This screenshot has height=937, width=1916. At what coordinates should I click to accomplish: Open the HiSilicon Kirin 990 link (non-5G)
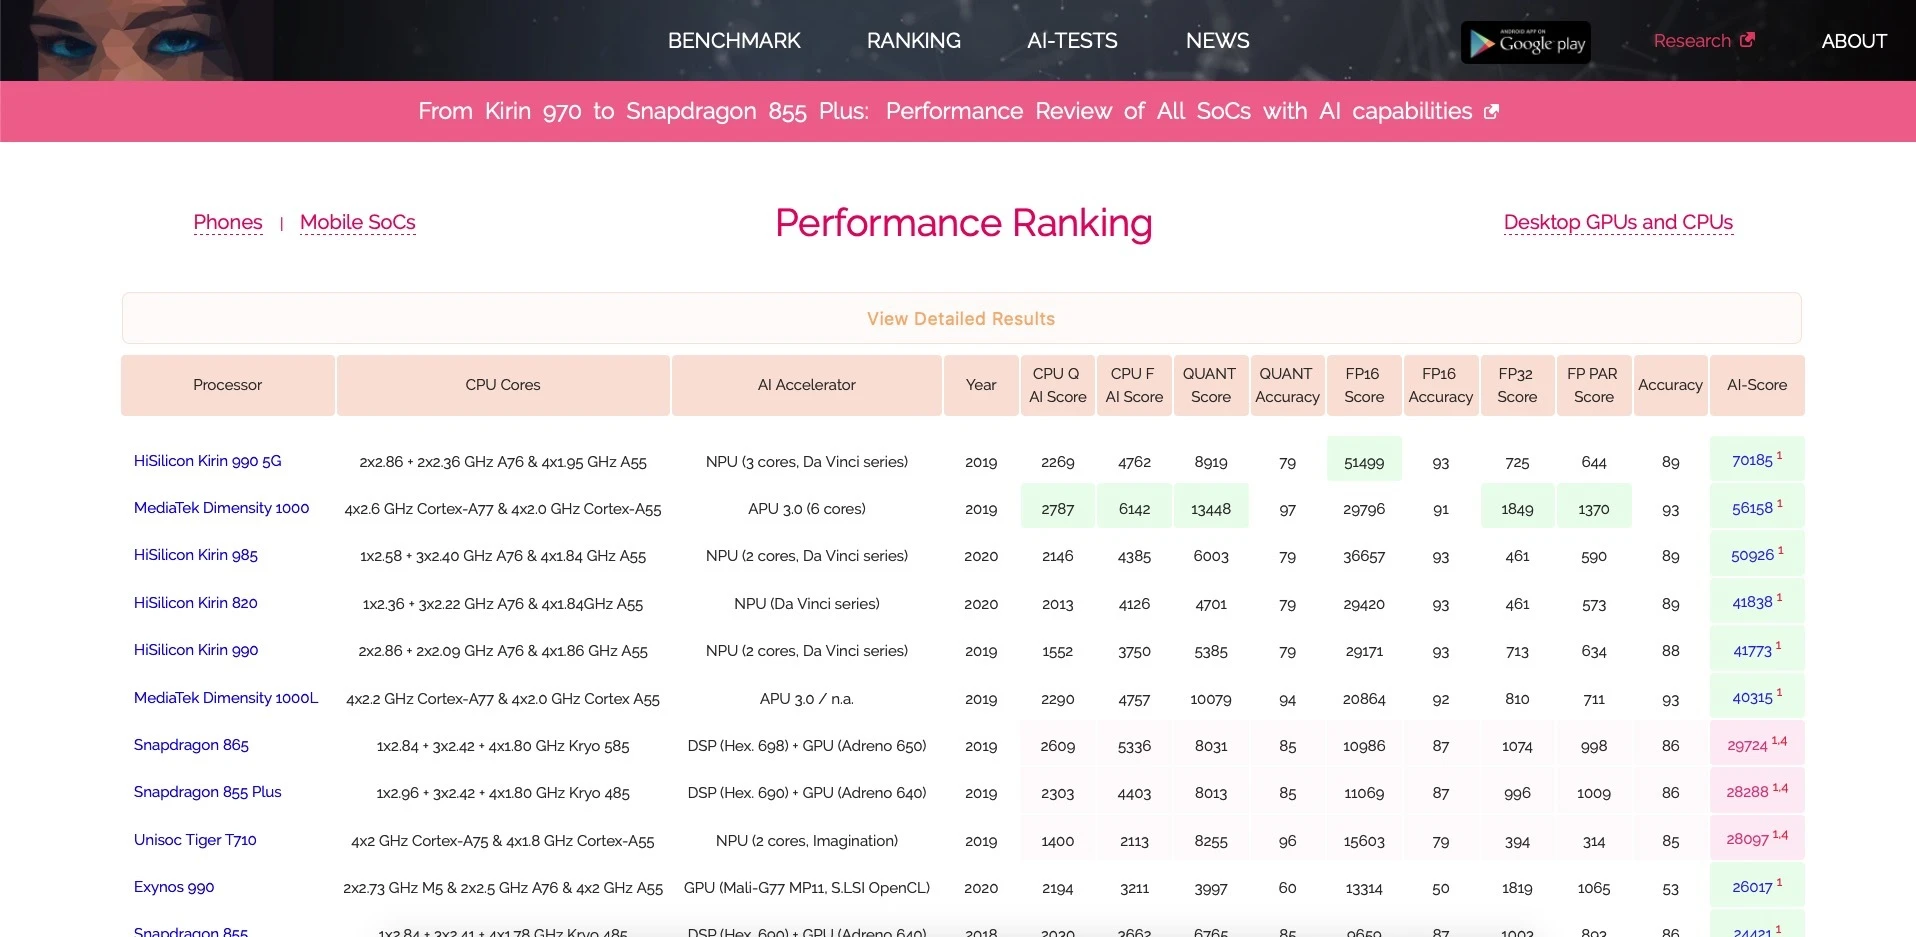point(196,650)
